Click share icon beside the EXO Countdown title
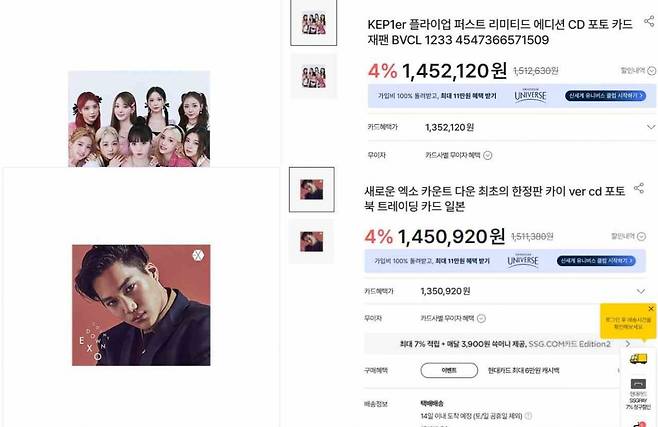Screen dimensions: 658x427 click(639, 188)
